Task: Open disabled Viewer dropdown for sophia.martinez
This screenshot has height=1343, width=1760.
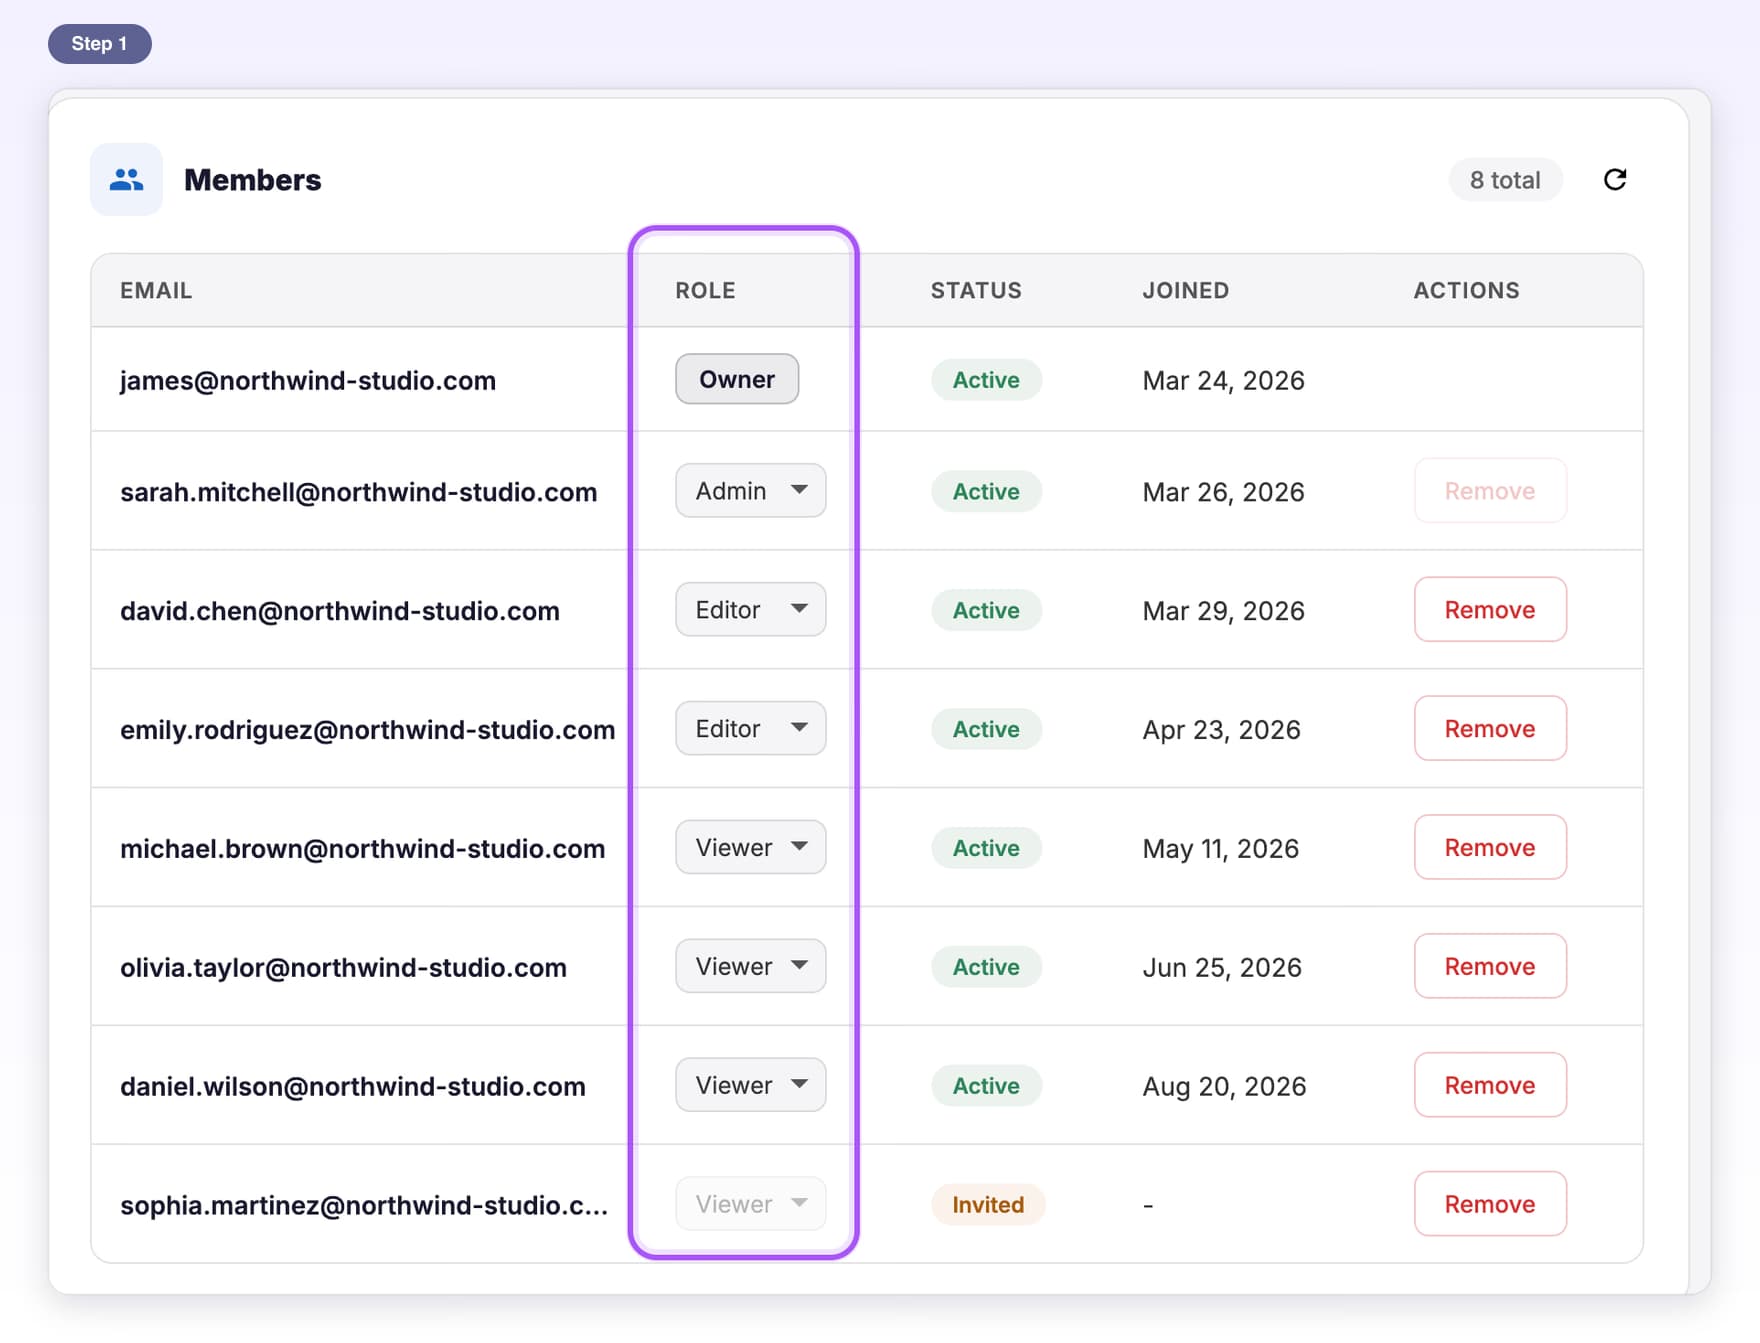Action: pos(750,1205)
